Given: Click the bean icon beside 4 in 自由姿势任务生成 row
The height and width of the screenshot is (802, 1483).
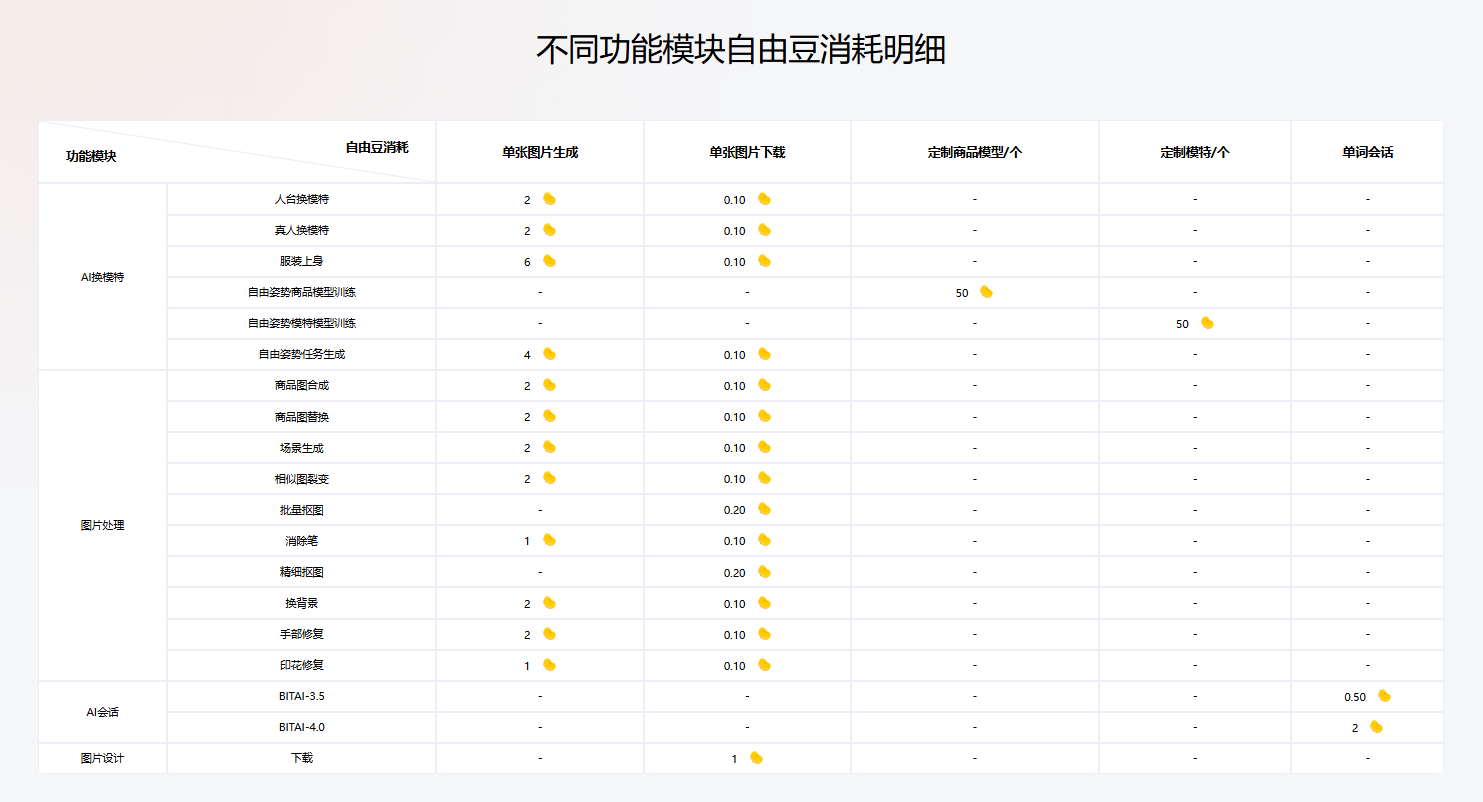Looking at the screenshot, I should [549, 354].
